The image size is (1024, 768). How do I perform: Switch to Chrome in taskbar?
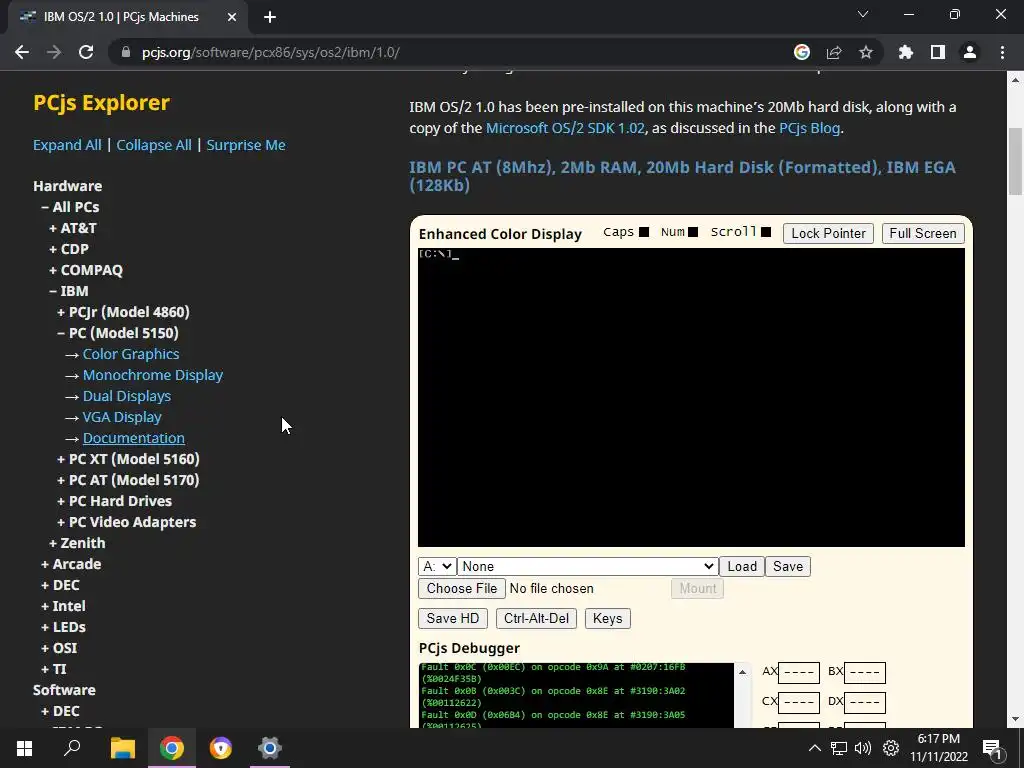click(172, 748)
